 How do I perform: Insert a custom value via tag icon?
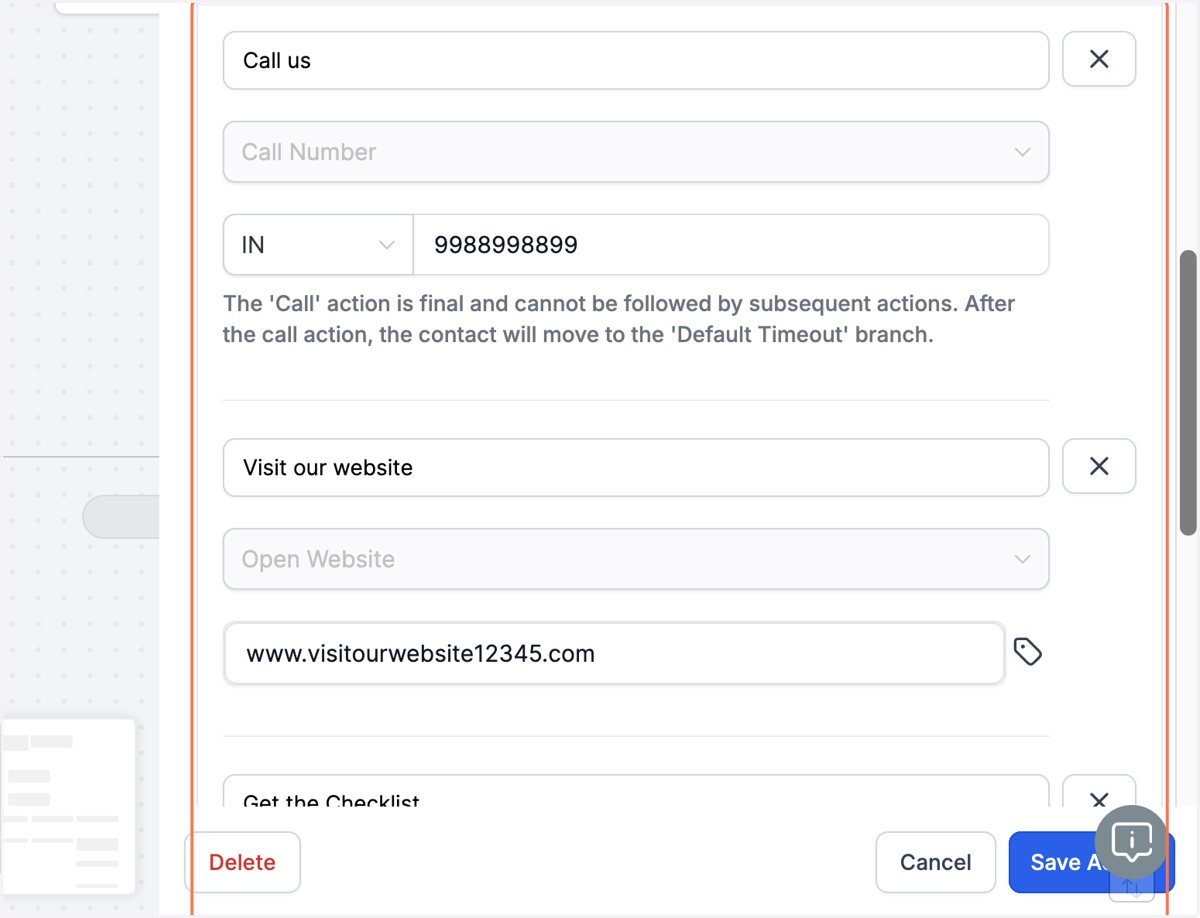tap(1028, 652)
